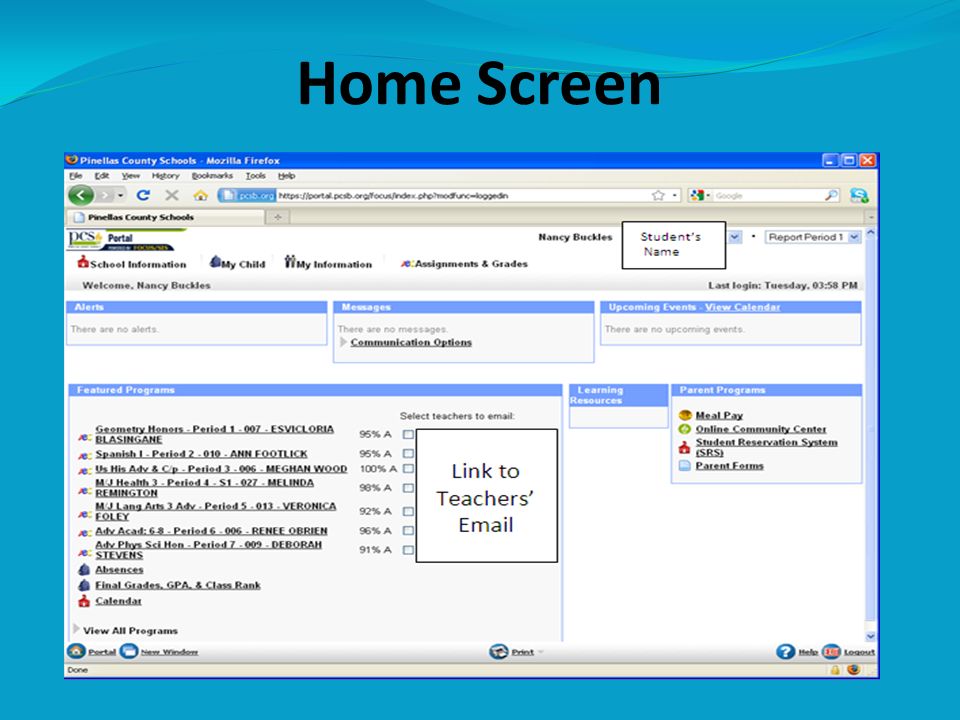Click the Logout icon
960x720 pixels.
(x=831, y=651)
